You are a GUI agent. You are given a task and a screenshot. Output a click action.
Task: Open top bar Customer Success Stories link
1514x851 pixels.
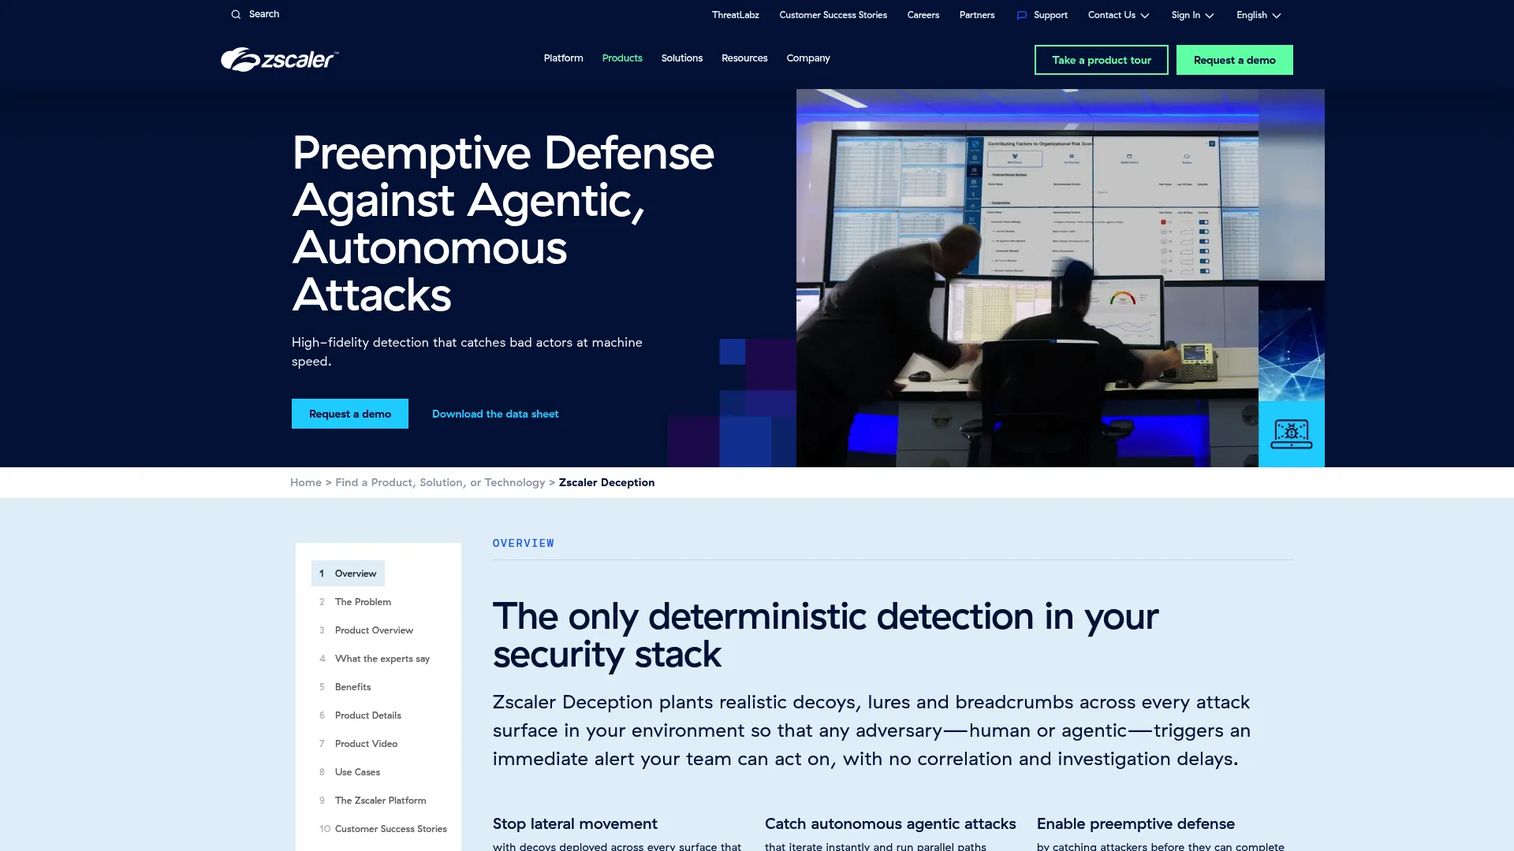coord(833,15)
